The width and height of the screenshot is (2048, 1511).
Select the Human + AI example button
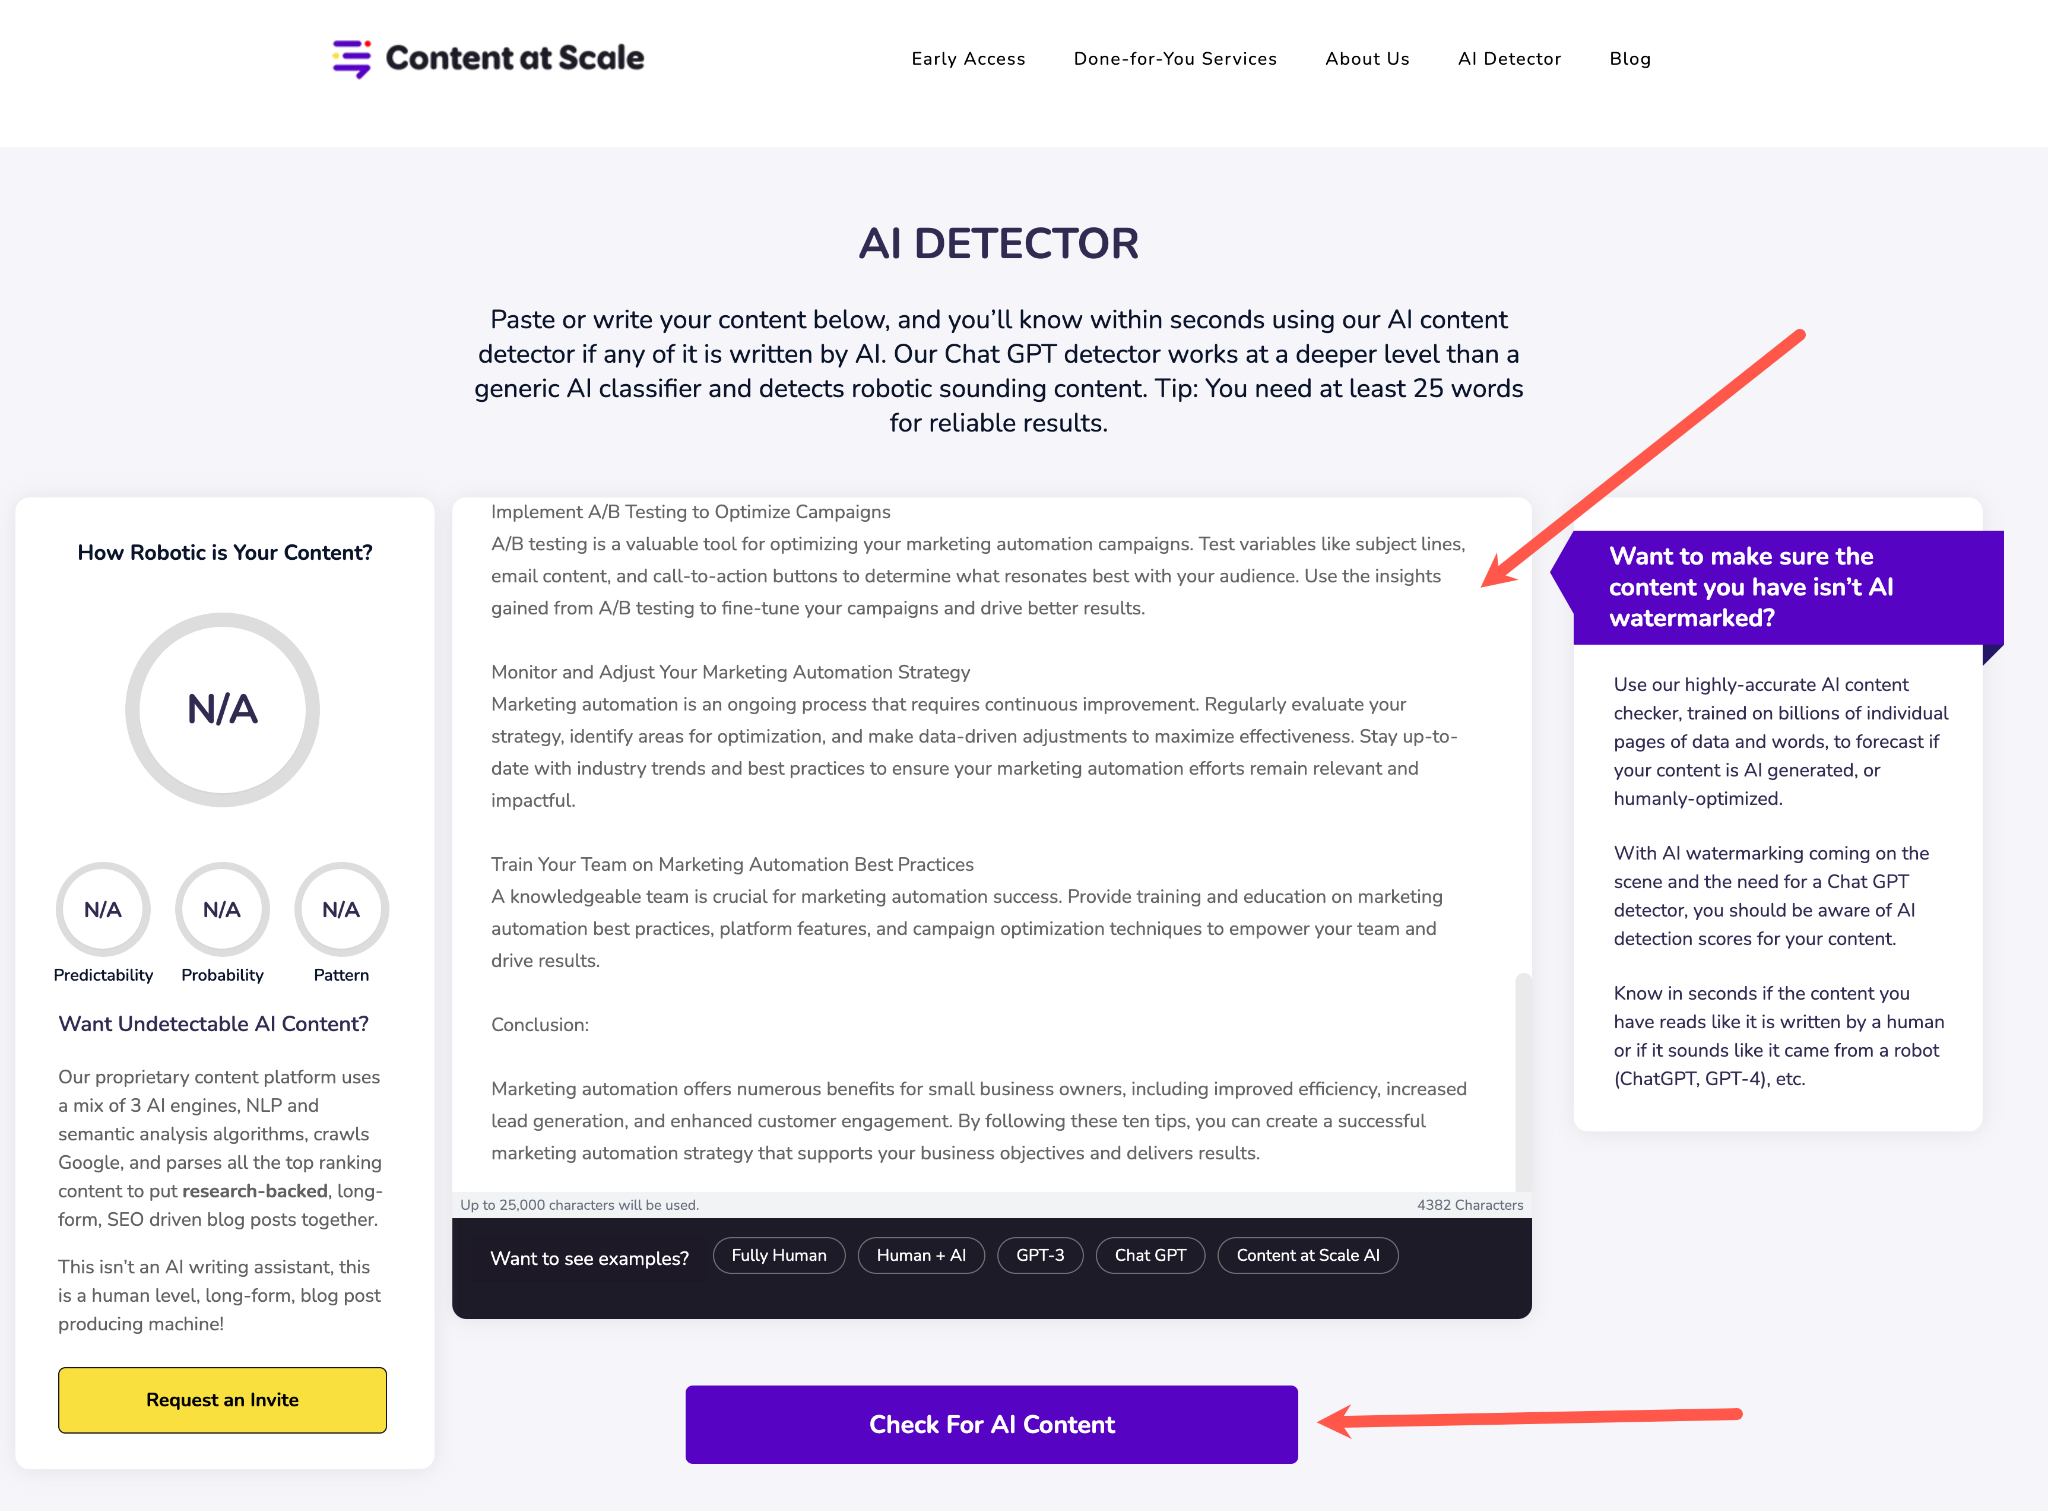(x=922, y=1257)
